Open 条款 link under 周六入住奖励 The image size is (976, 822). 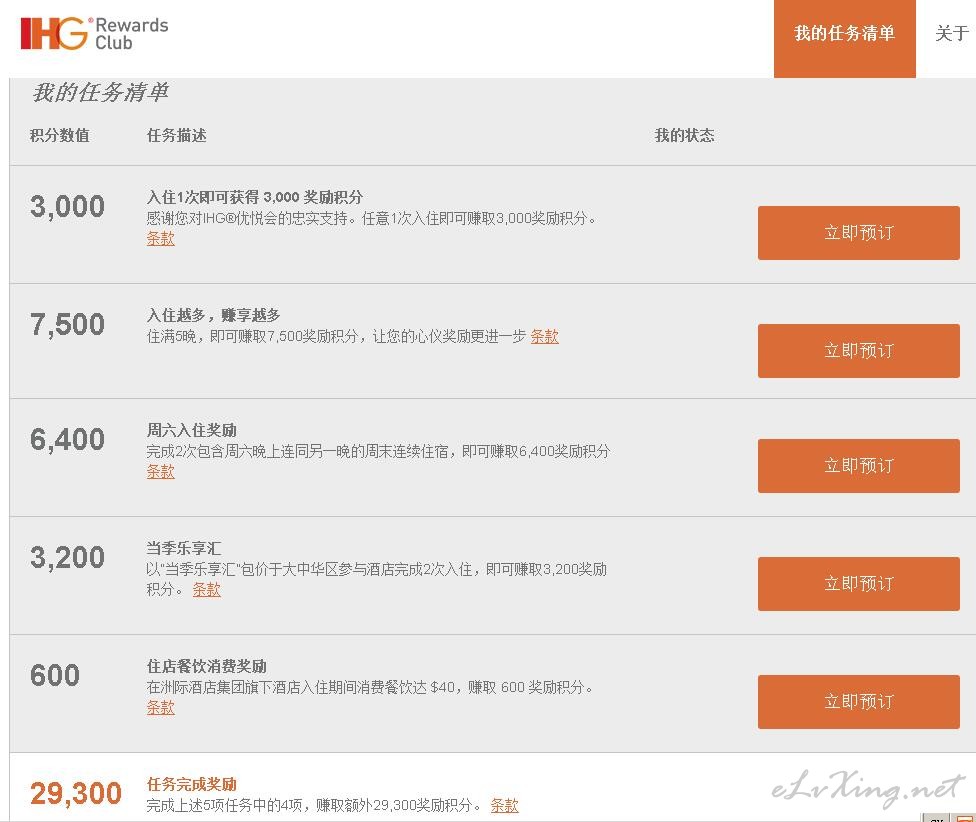tap(161, 472)
